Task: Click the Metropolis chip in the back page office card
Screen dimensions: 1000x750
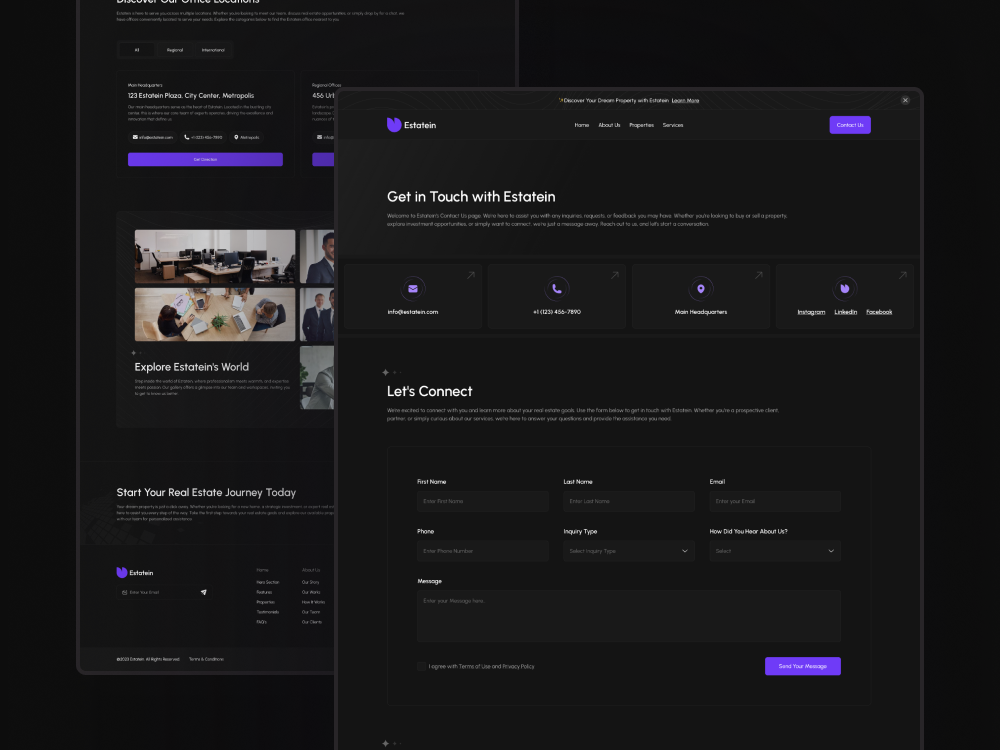Action: pos(247,137)
